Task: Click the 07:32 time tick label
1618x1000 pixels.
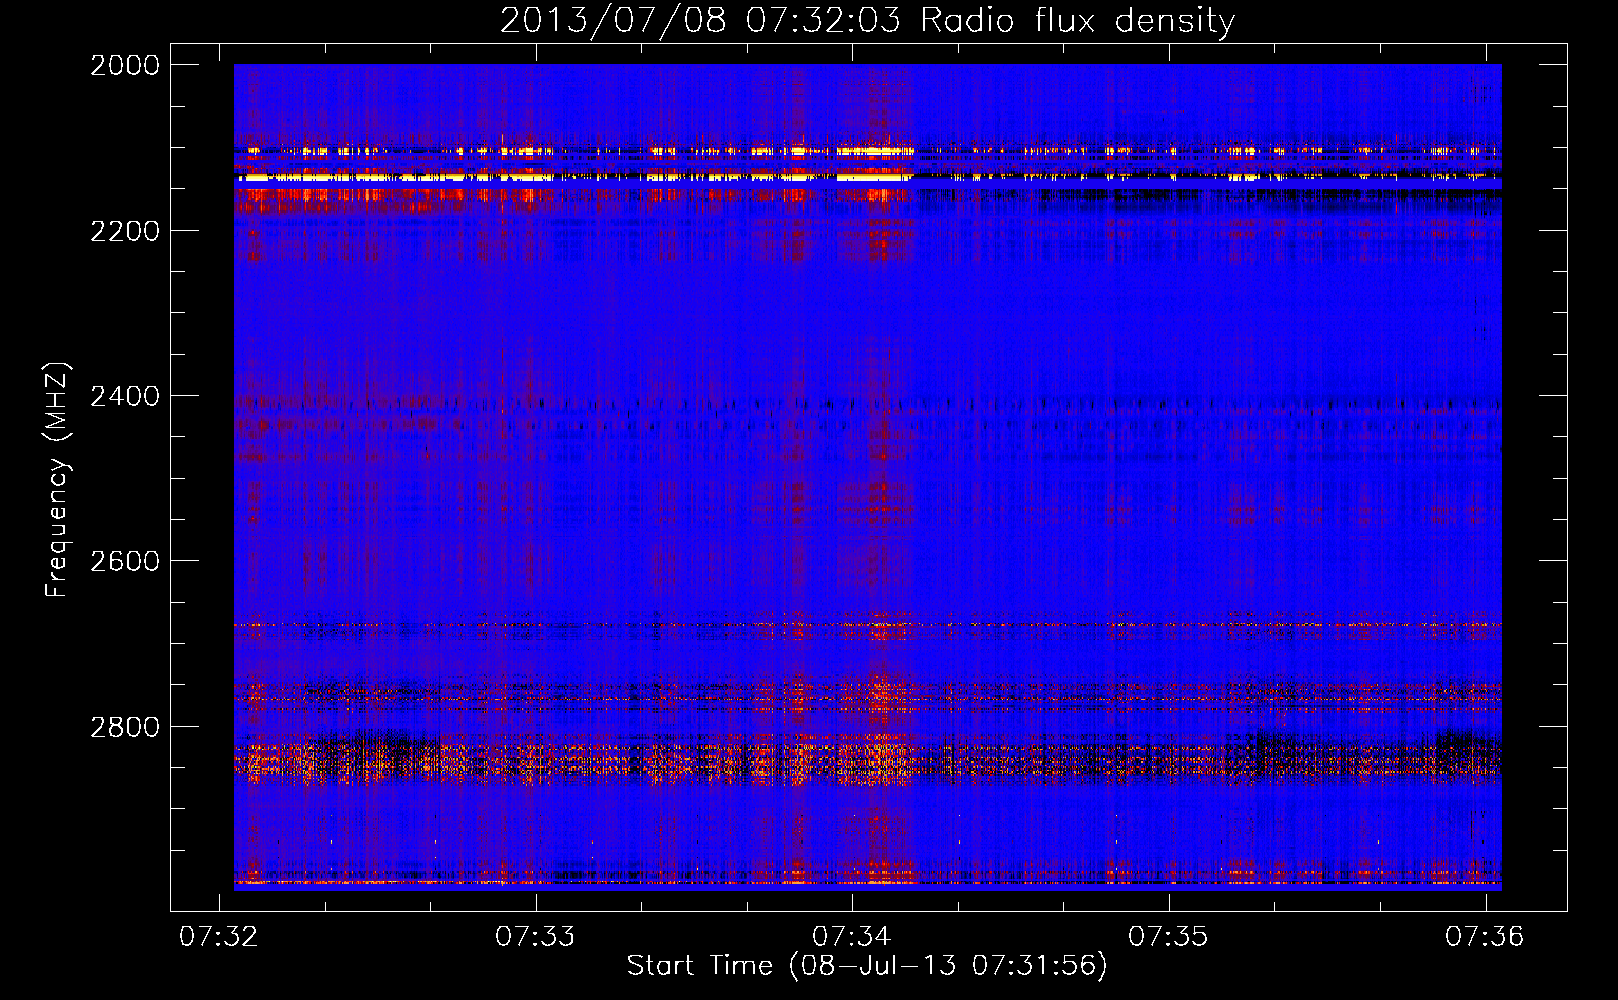Action: pyautogui.click(x=219, y=936)
